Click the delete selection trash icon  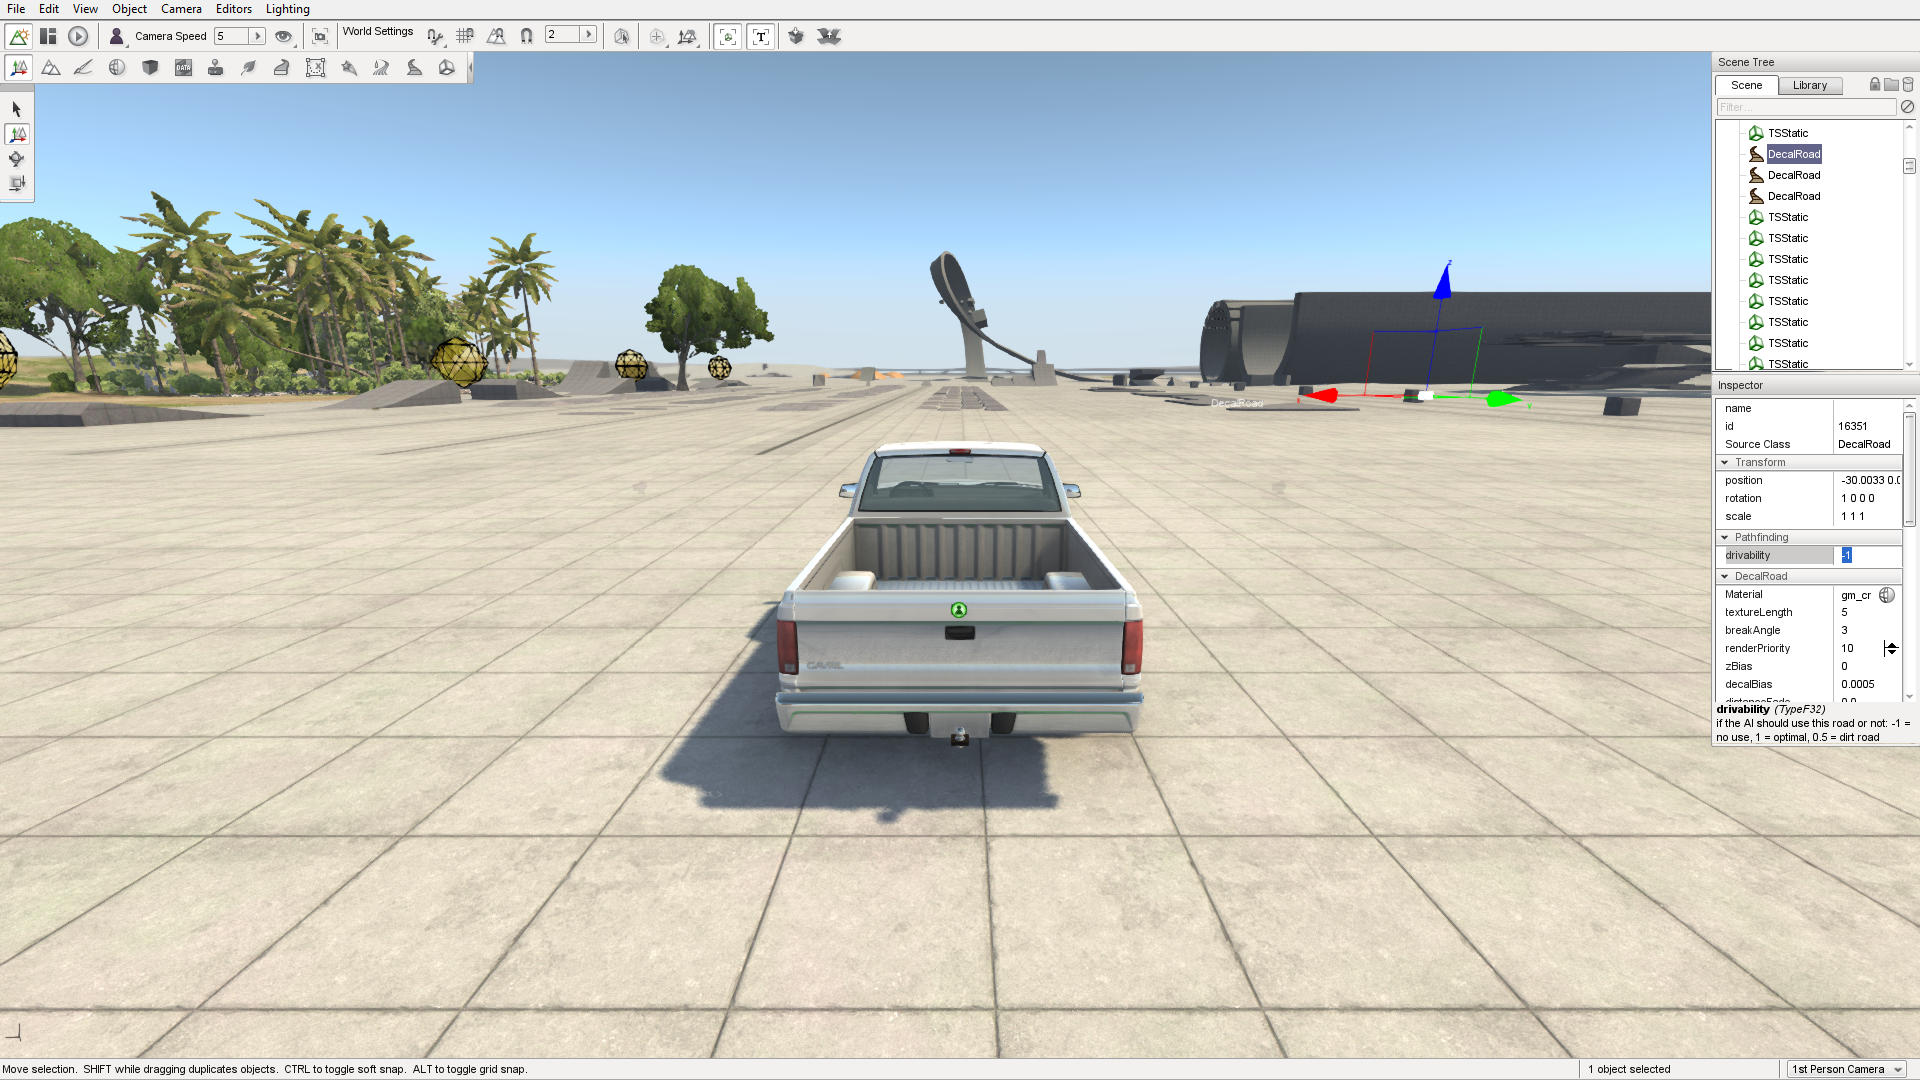pyautogui.click(x=1908, y=85)
